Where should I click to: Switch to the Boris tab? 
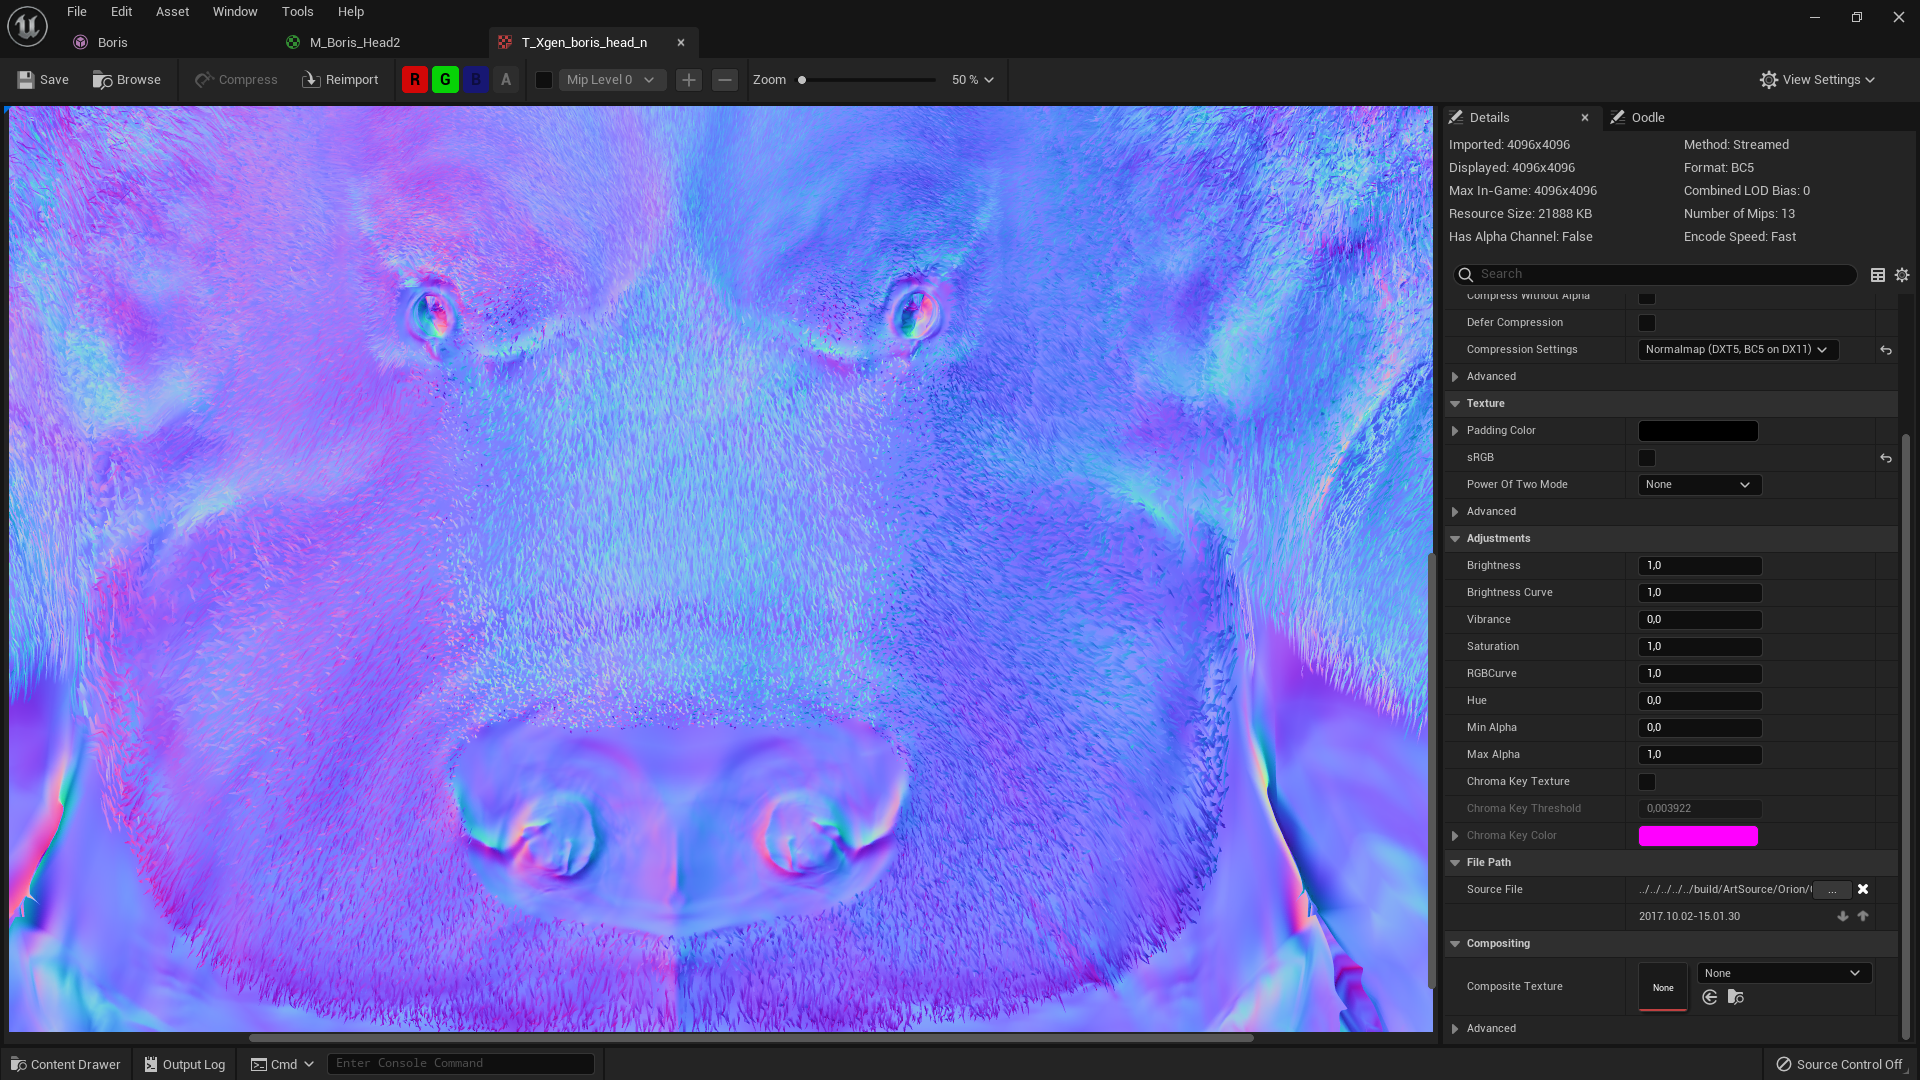point(112,42)
